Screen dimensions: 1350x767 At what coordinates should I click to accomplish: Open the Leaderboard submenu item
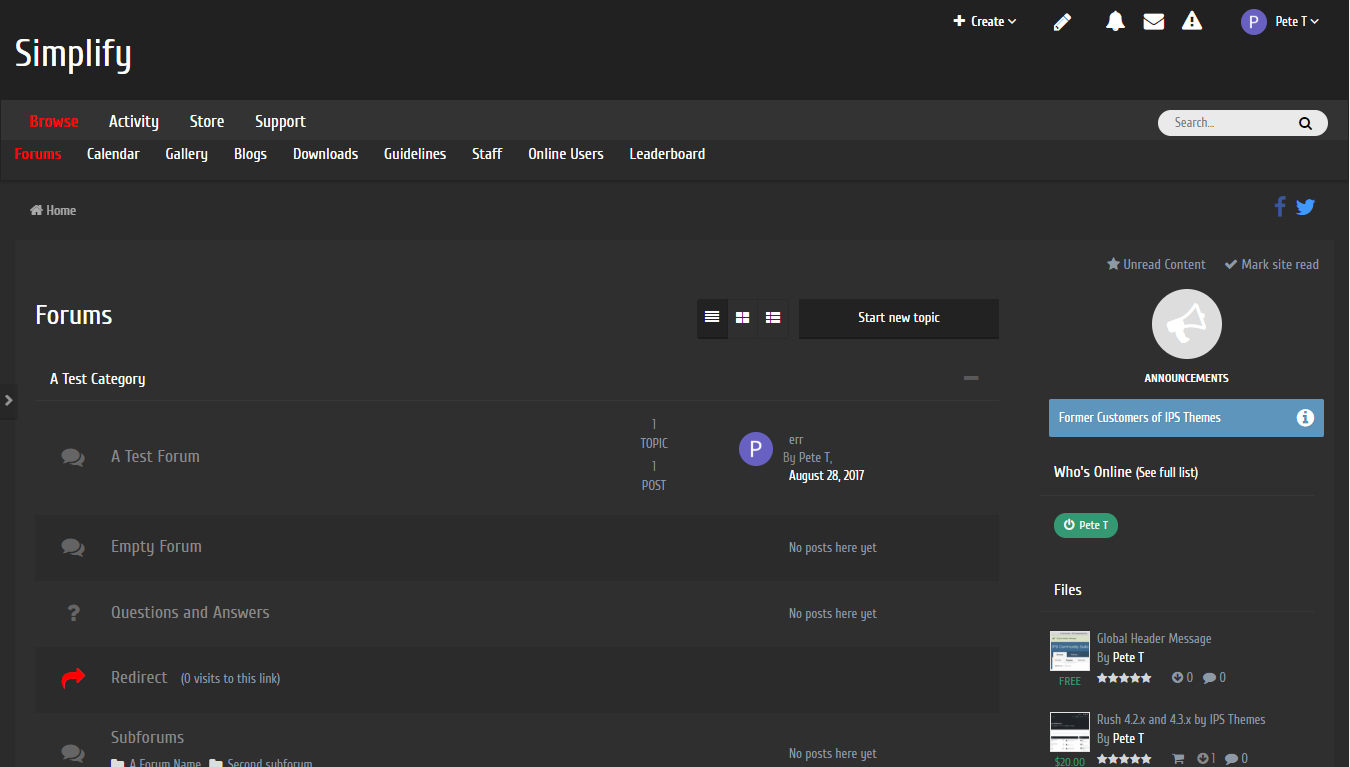[667, 154]
